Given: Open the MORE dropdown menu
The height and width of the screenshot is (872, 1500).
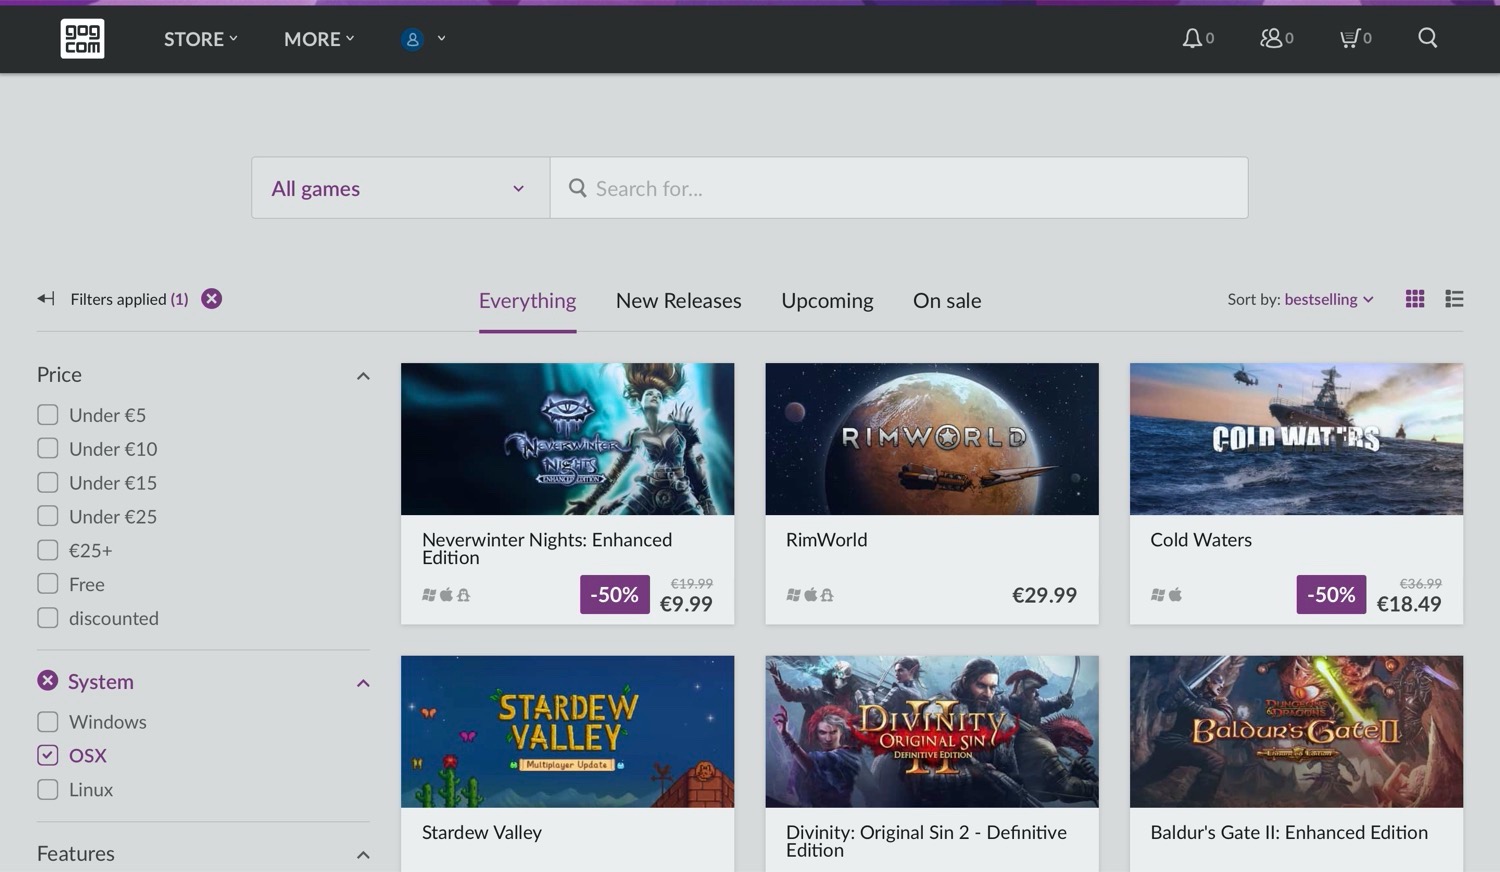Looking at the screenshot, I should pyautogui.click(x=319, y=39).
